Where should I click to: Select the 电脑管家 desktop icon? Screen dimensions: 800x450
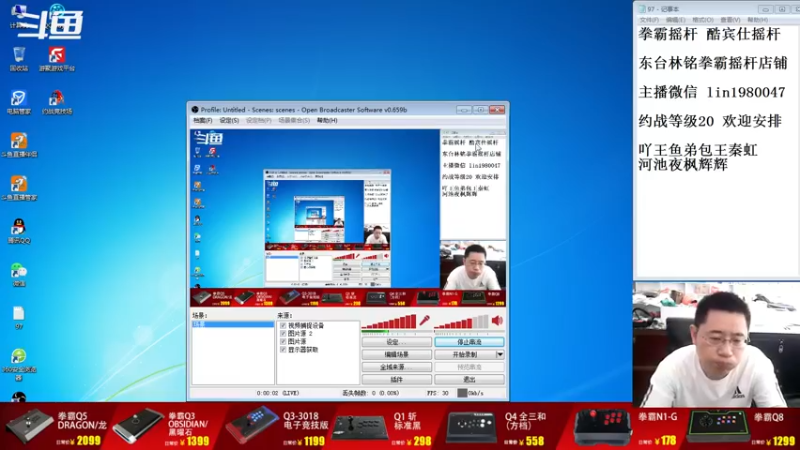pos(19,102)
